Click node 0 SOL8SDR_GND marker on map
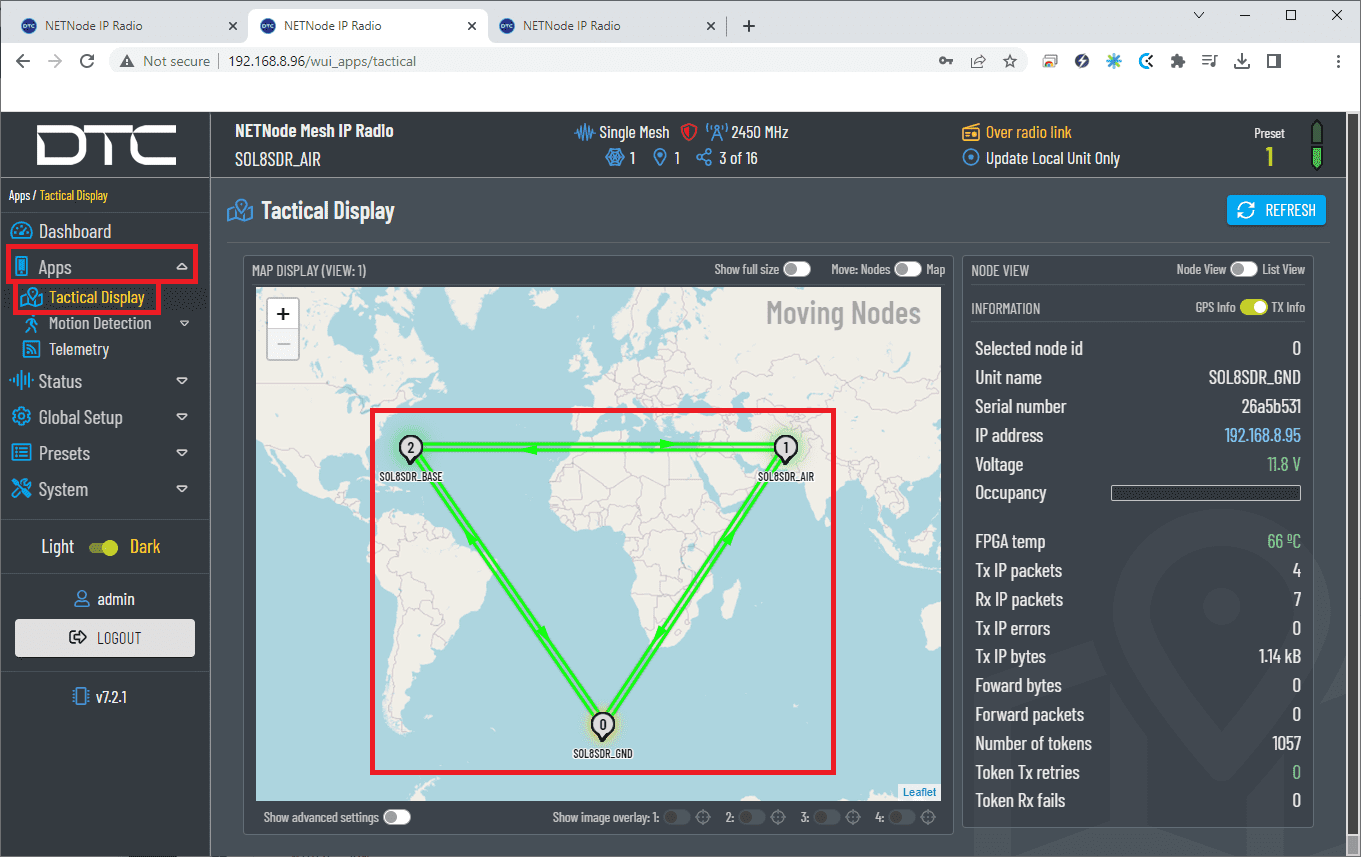The image size is (1361, 857). [x=602, y=724]
